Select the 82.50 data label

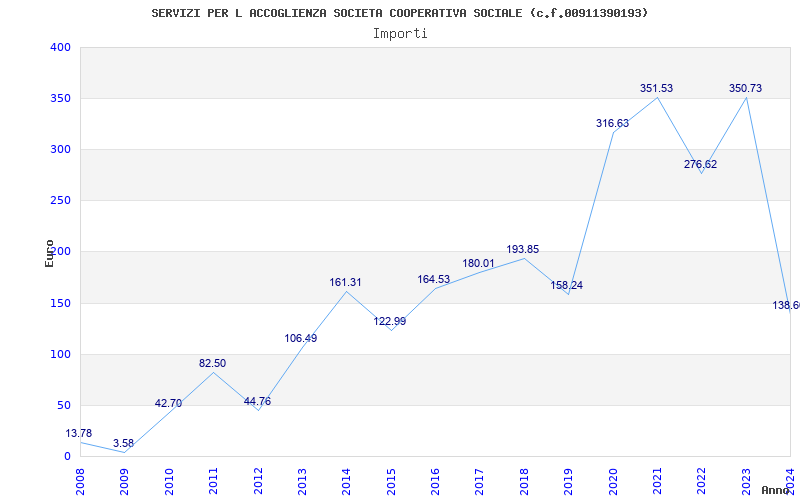coord(212,363)
